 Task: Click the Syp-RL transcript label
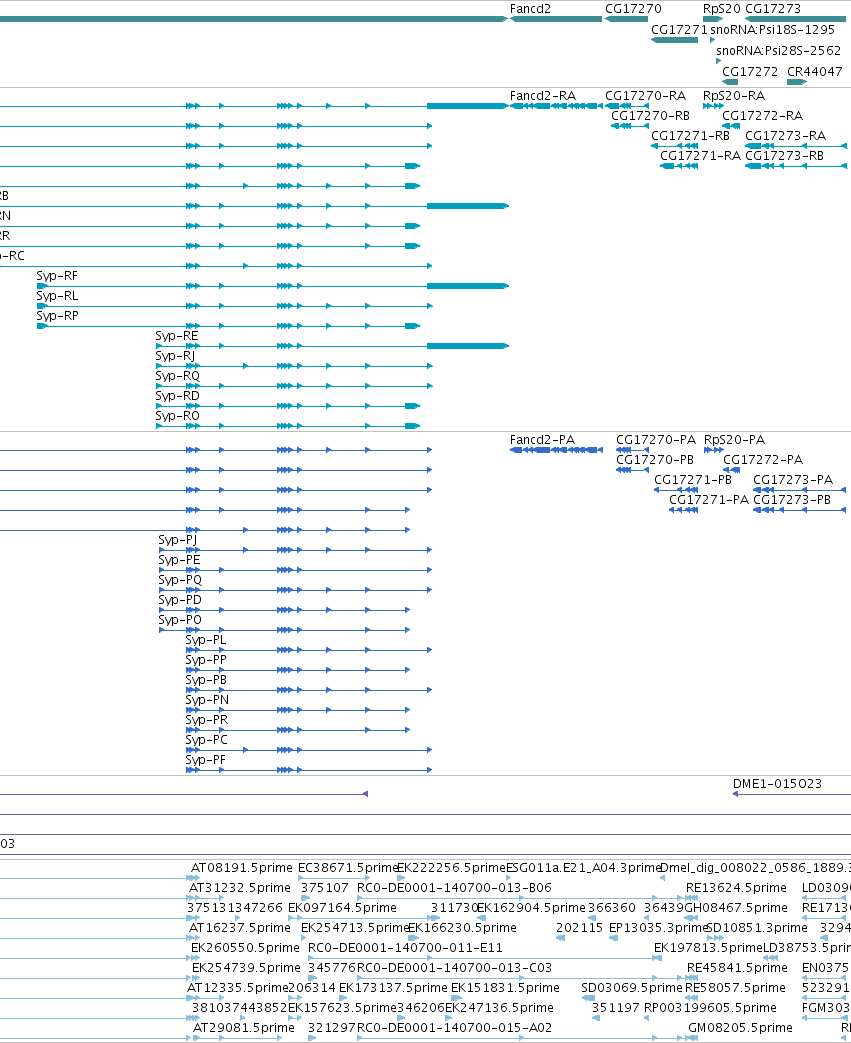(57, 296)
